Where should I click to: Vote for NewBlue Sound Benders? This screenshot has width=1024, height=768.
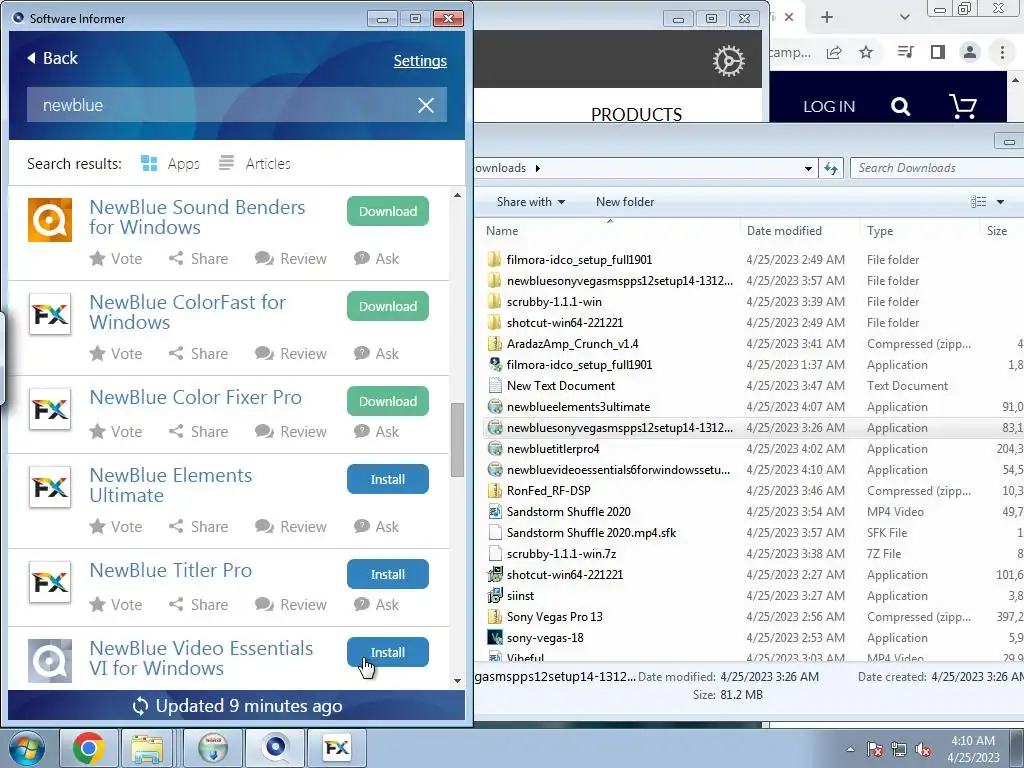(116, 259)
